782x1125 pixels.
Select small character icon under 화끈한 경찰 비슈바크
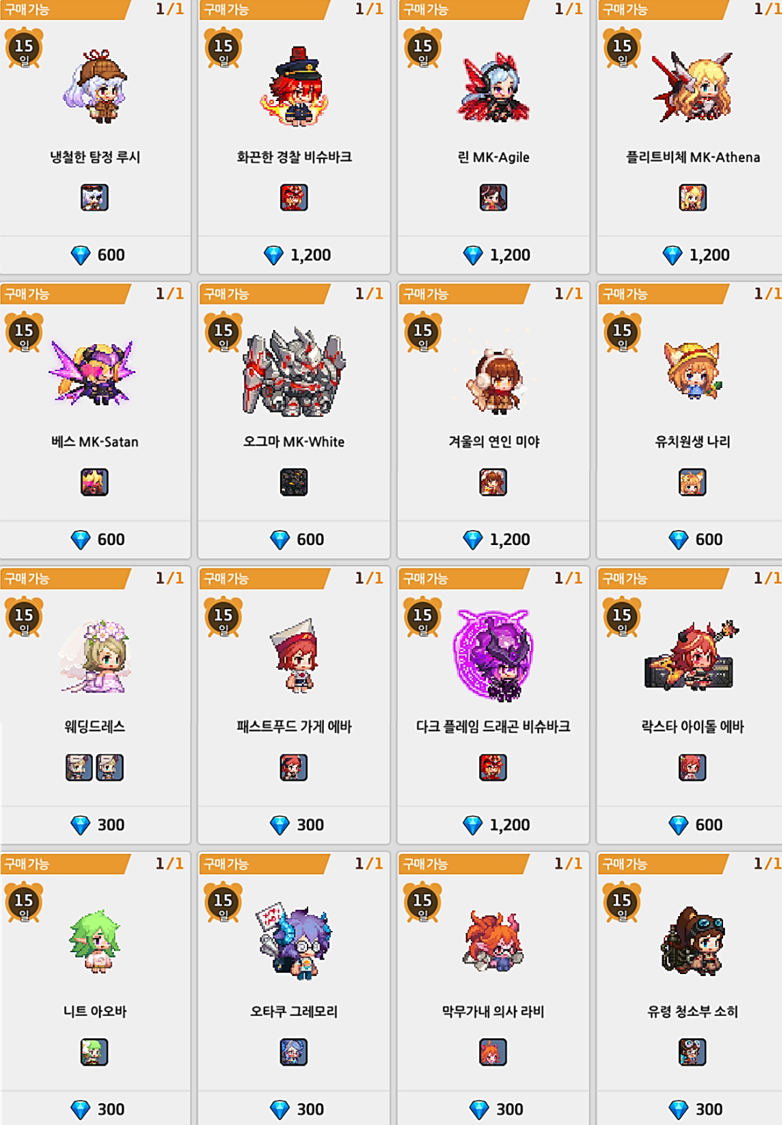293,197
